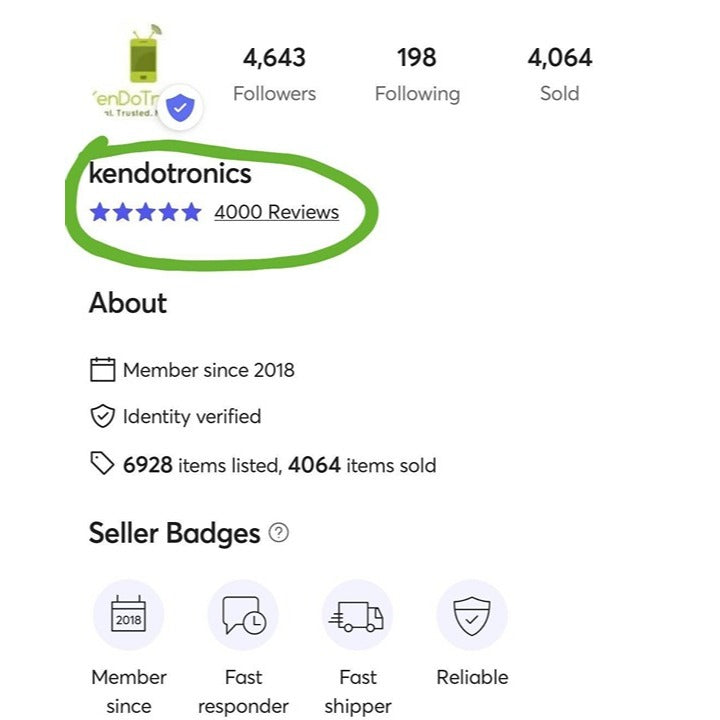Open the 4000 Reviews link
This screenshot has height=720, width=720.
click(276, 212)
